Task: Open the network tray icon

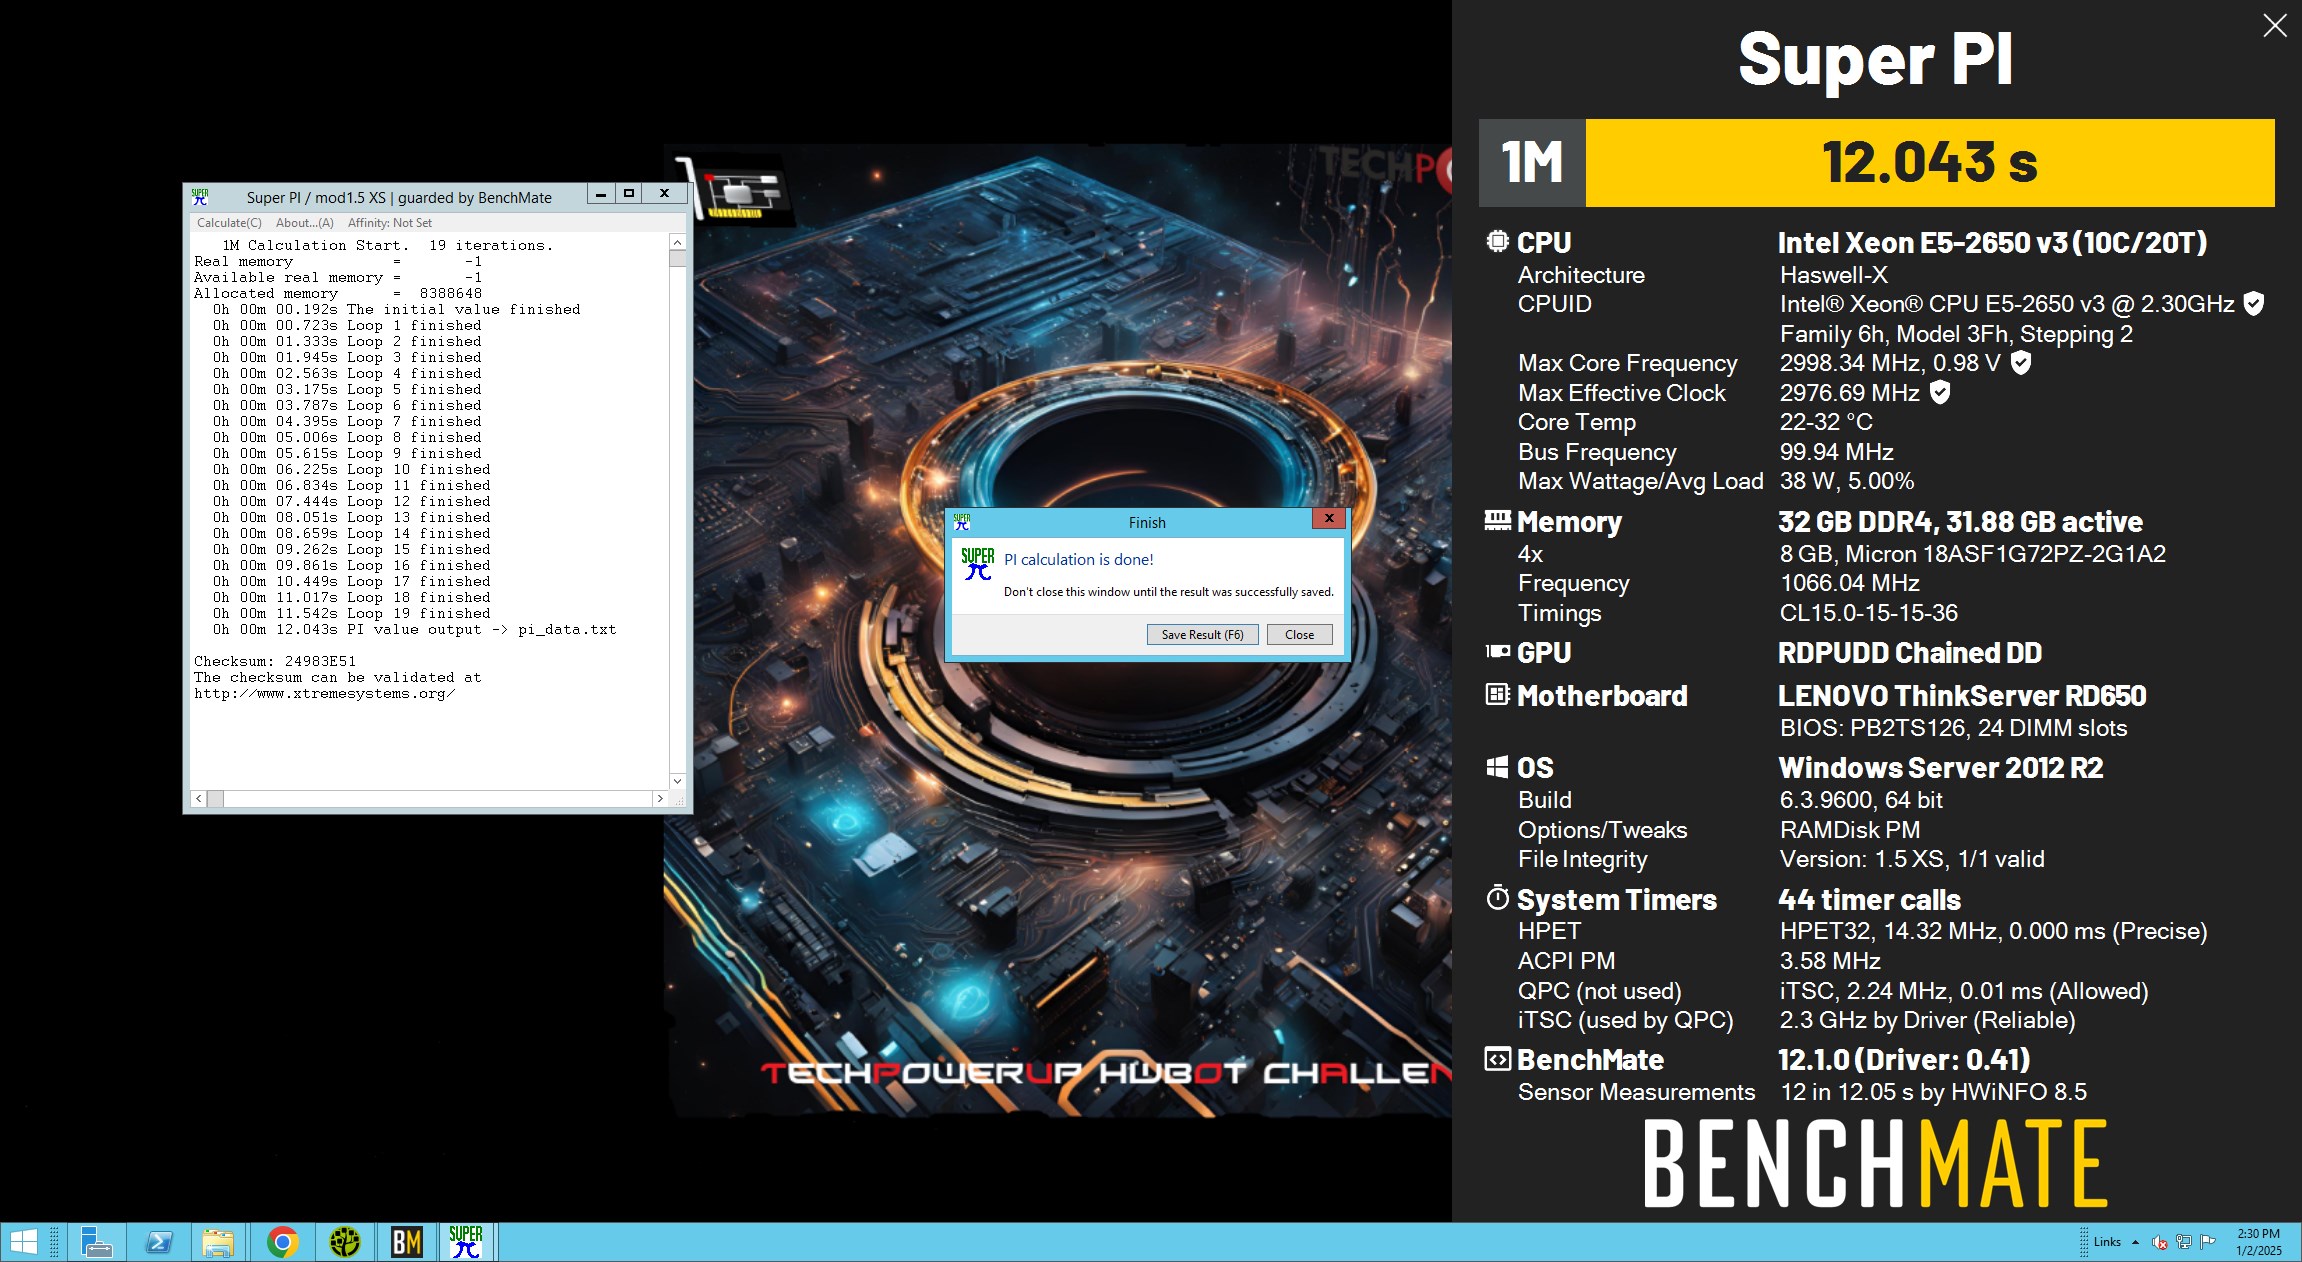Action: coord(2184,1242)
